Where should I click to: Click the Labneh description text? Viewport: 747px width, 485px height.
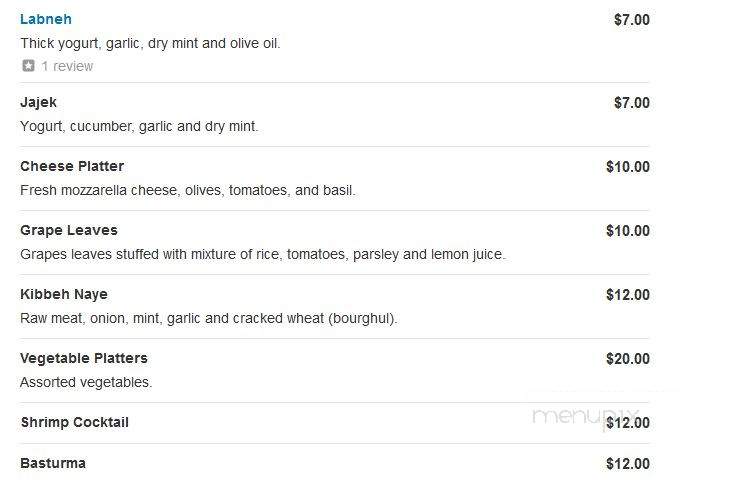point(150,43)
